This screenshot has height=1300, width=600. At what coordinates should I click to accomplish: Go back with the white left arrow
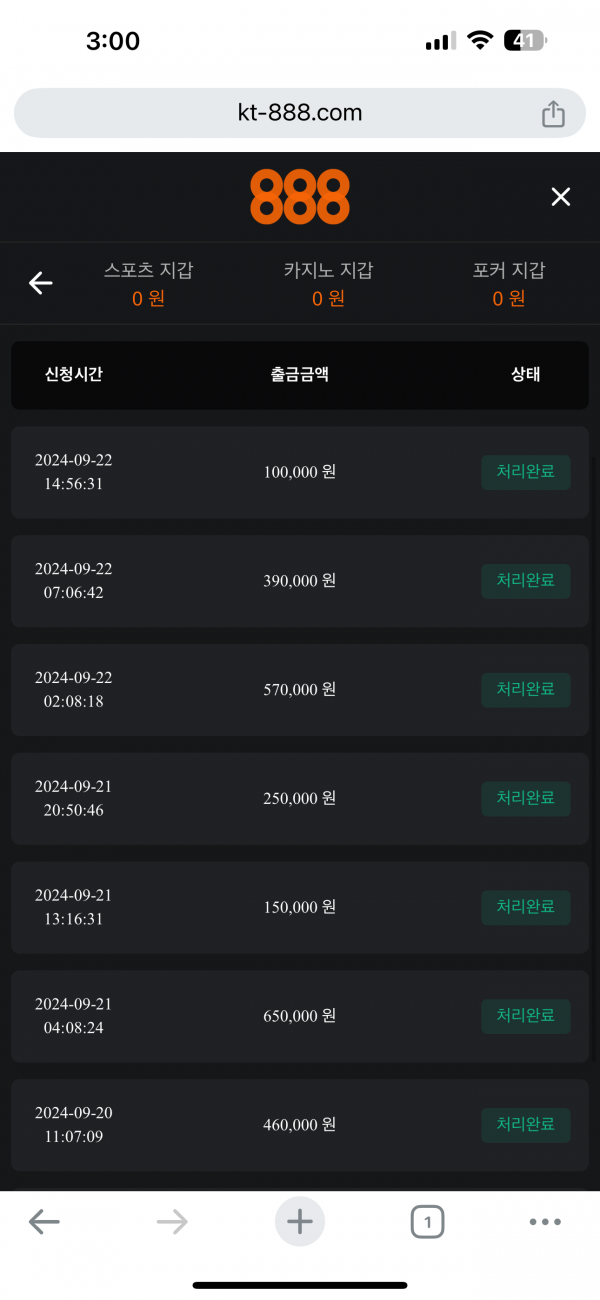[40, 284]
